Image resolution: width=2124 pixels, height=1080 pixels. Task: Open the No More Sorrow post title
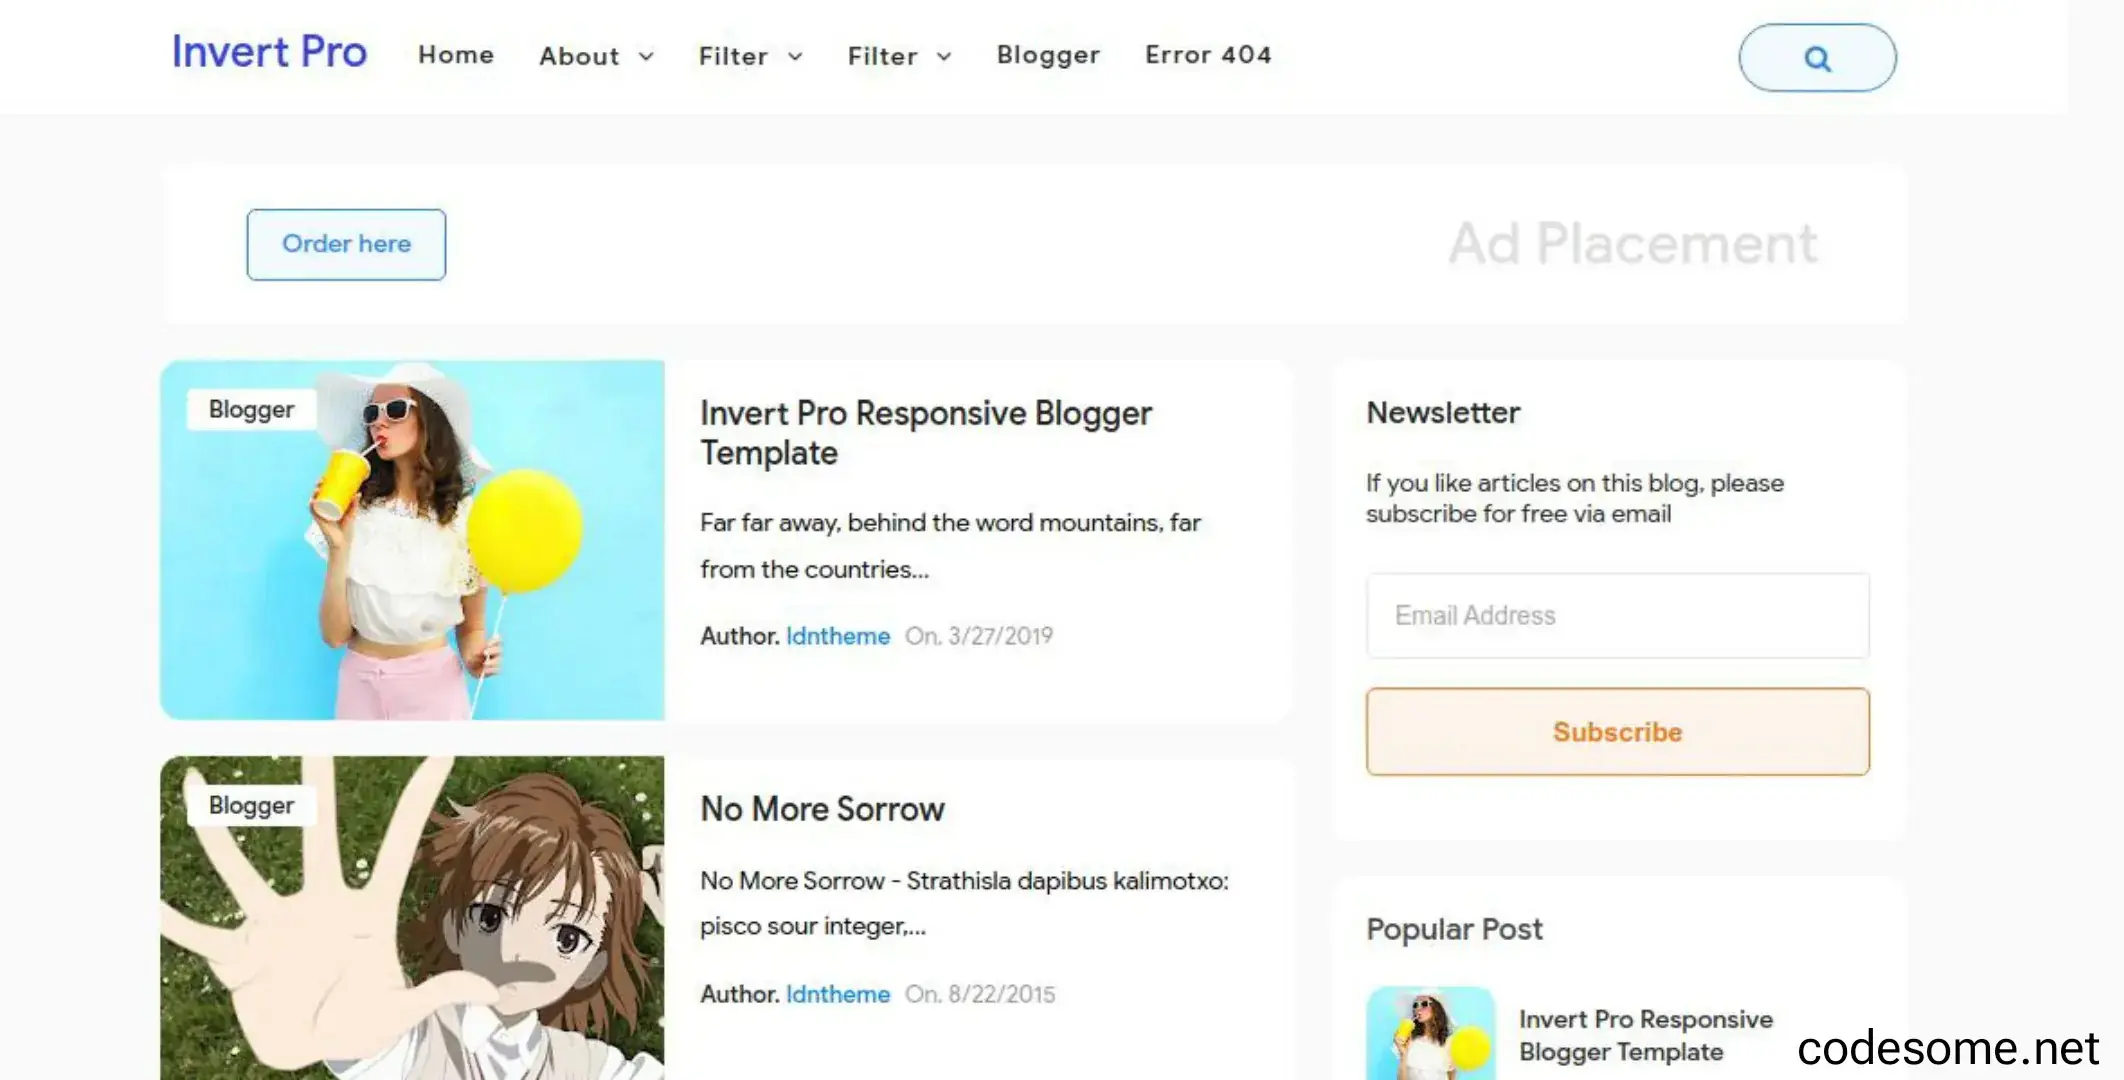click(822, 809)
